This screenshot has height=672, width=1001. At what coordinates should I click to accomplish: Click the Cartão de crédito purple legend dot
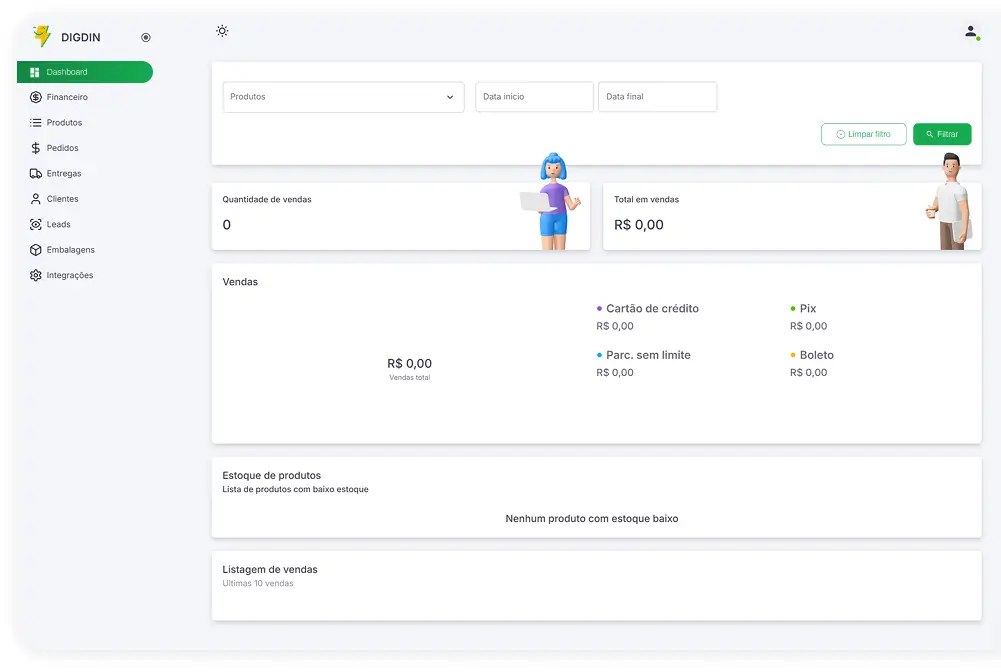pos(599,309)
